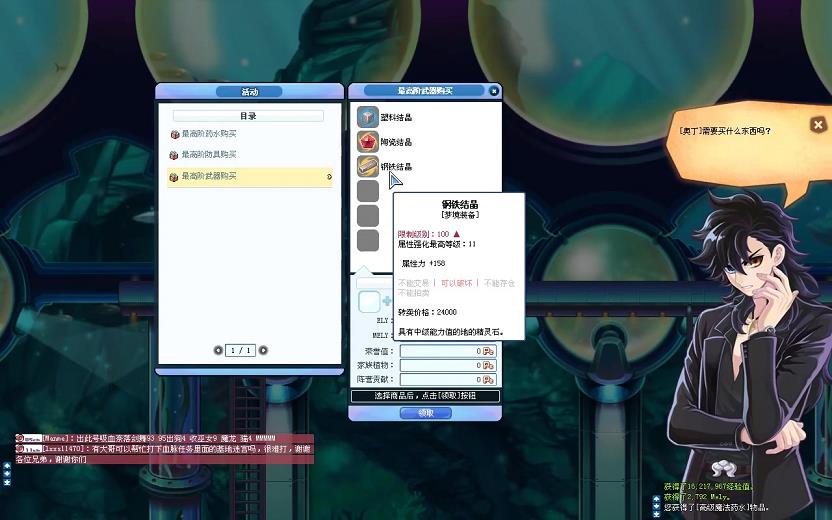This screenshot has width=832, height=520.
Task: Close the 最高阶武器购买 shop window
Action: (493, 91)
